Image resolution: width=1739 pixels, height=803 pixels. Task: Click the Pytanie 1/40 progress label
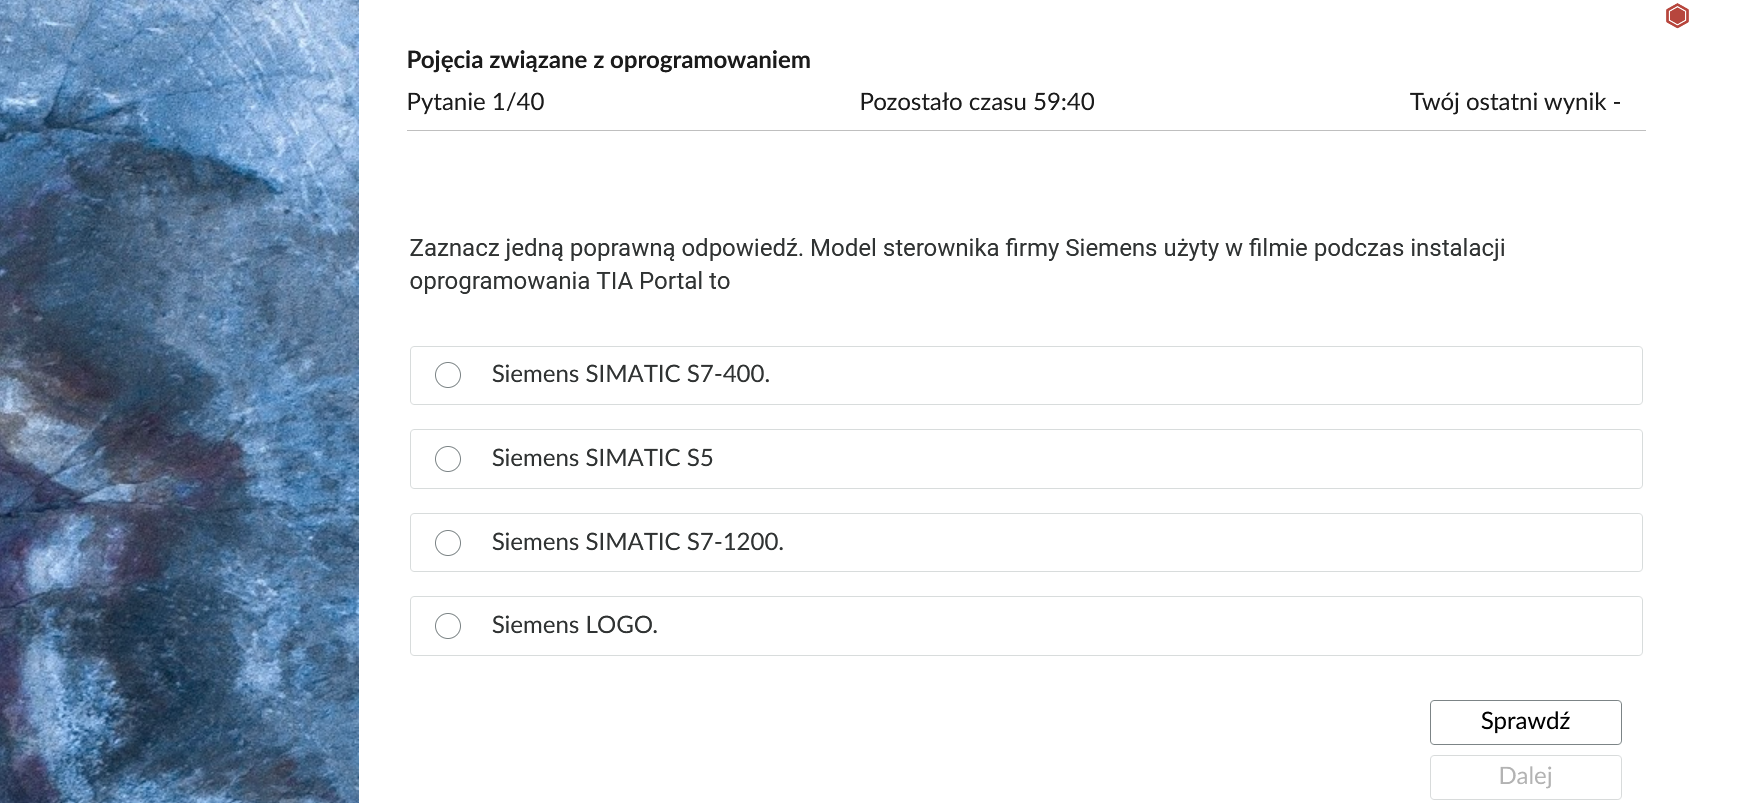click(474, 101)
